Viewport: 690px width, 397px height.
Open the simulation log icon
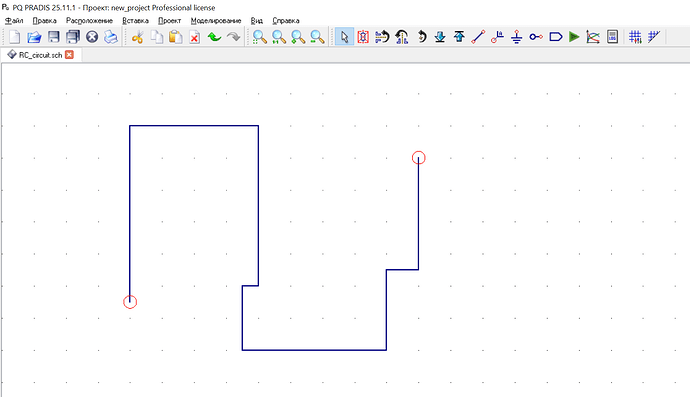612,37
